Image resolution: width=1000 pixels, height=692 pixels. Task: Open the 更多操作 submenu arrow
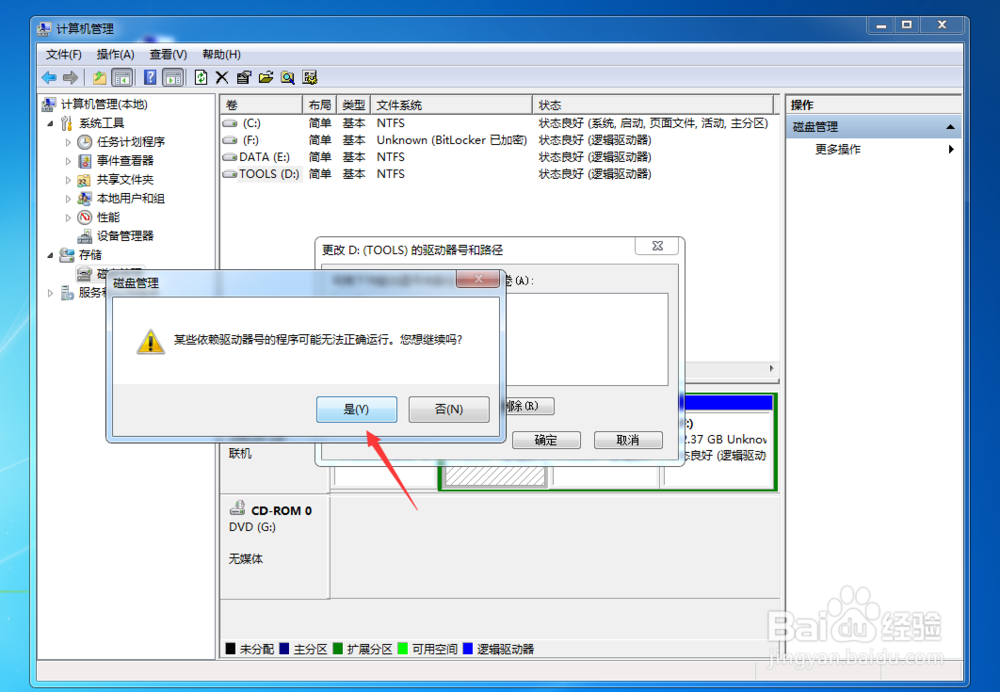[951, 149]
